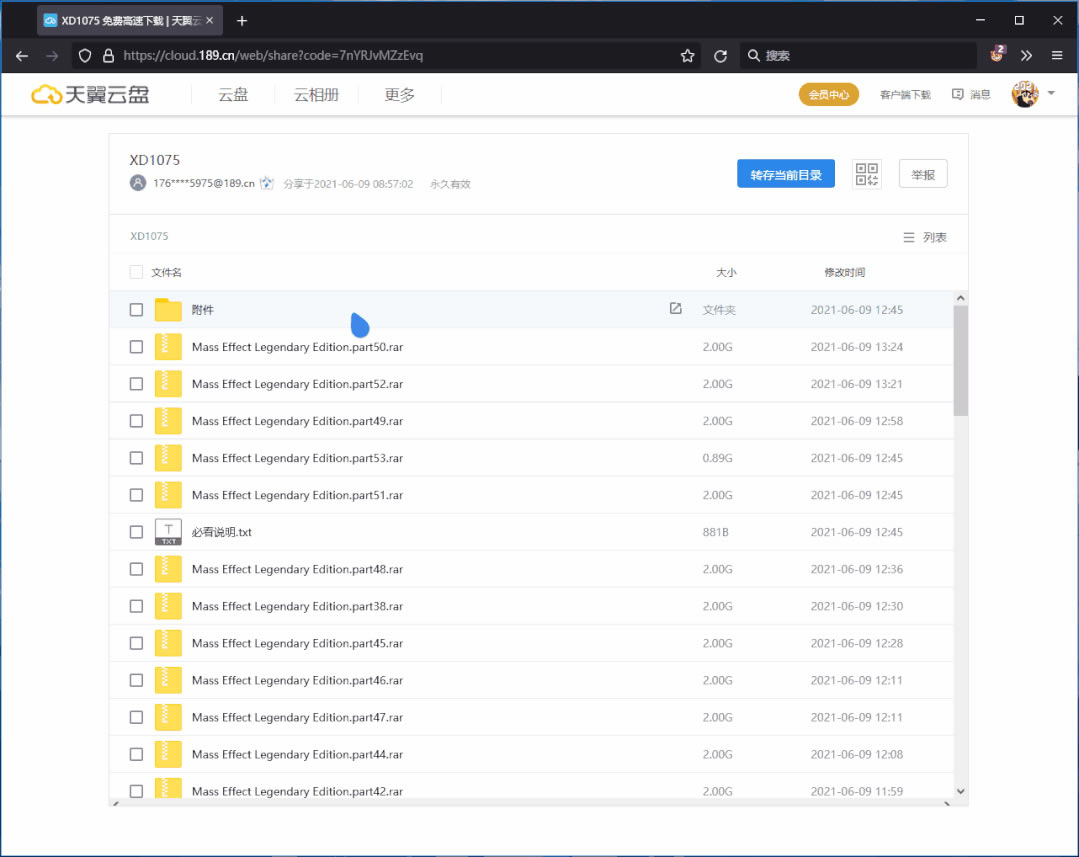The width and height of the screenshot is (1079, 857).
Task: Click the part46.rar archive icon
Action: point(168,680)
